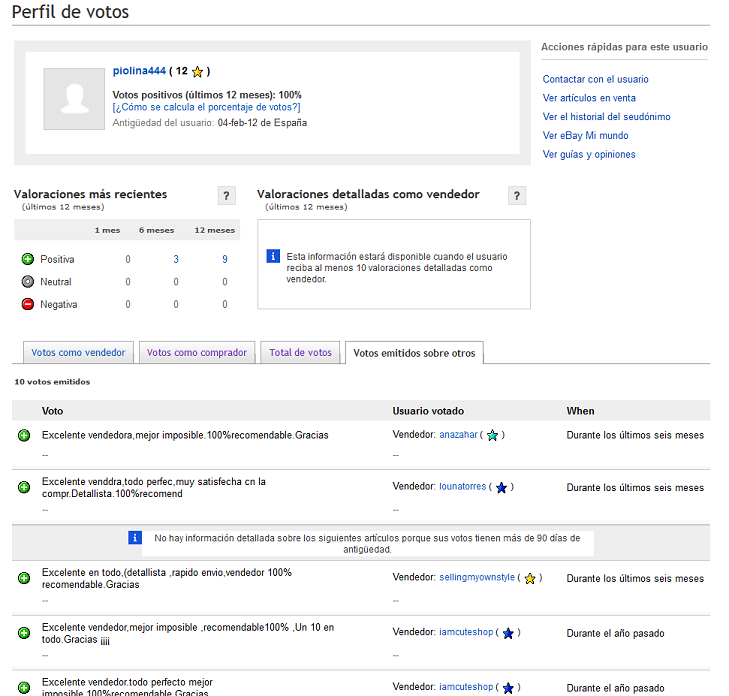
Task: Switch to the Votos como vendedor tab
Action: 78,353
